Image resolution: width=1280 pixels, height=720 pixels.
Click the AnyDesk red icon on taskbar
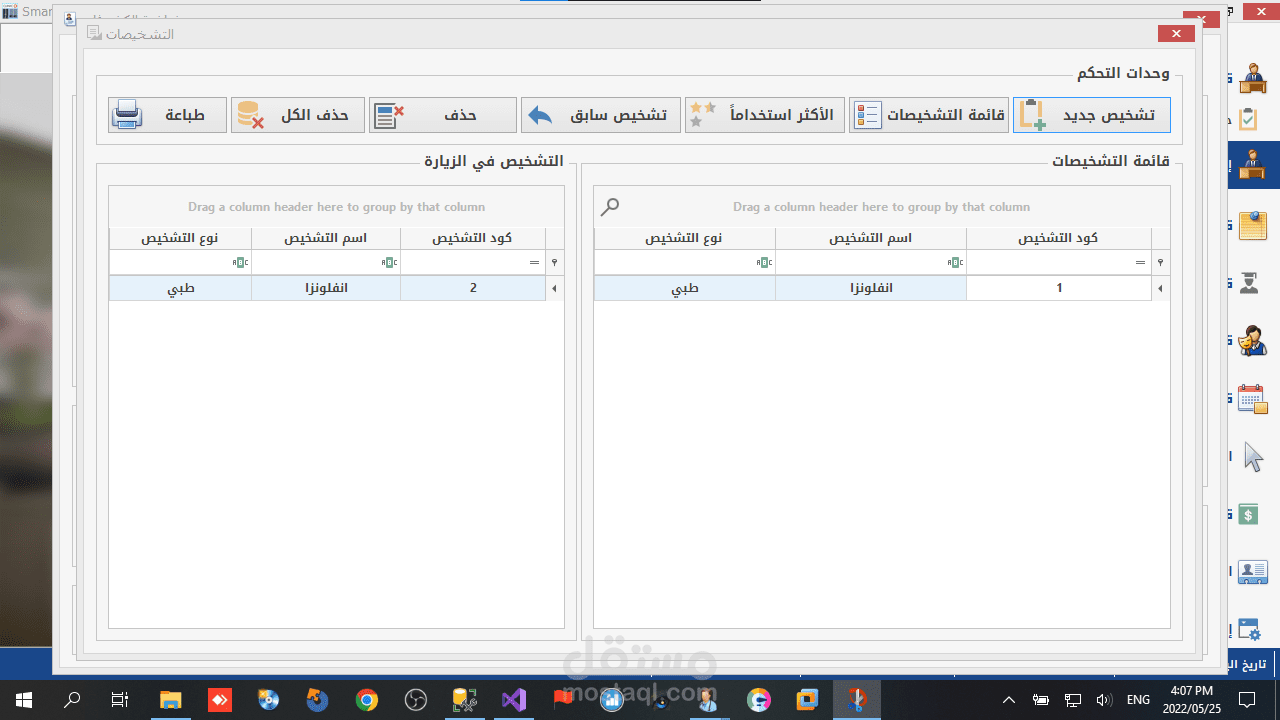pos(219,700)
